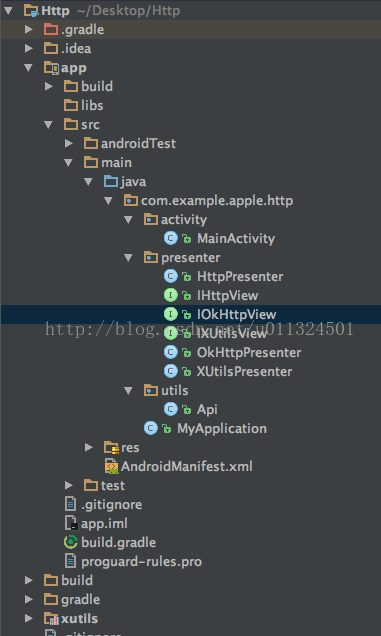The height and width of the screenshot is (636, 381).
Task: Click the XUtilsPresenter class icon
Action: click(x=171, y=371)
